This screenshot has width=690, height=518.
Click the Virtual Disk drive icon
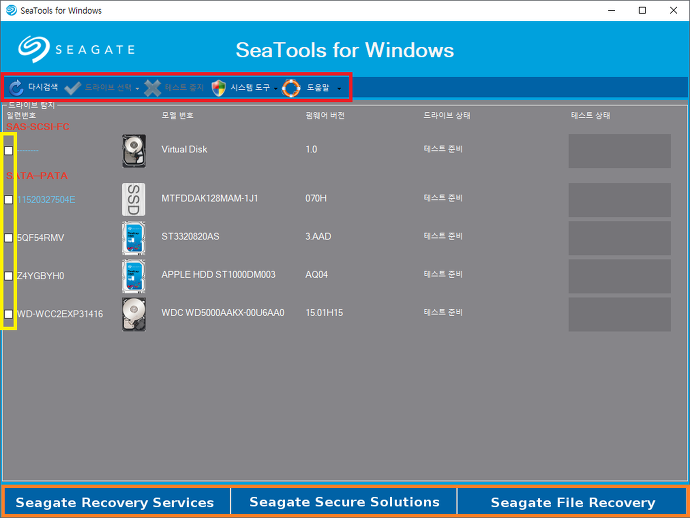pos(134,151)
